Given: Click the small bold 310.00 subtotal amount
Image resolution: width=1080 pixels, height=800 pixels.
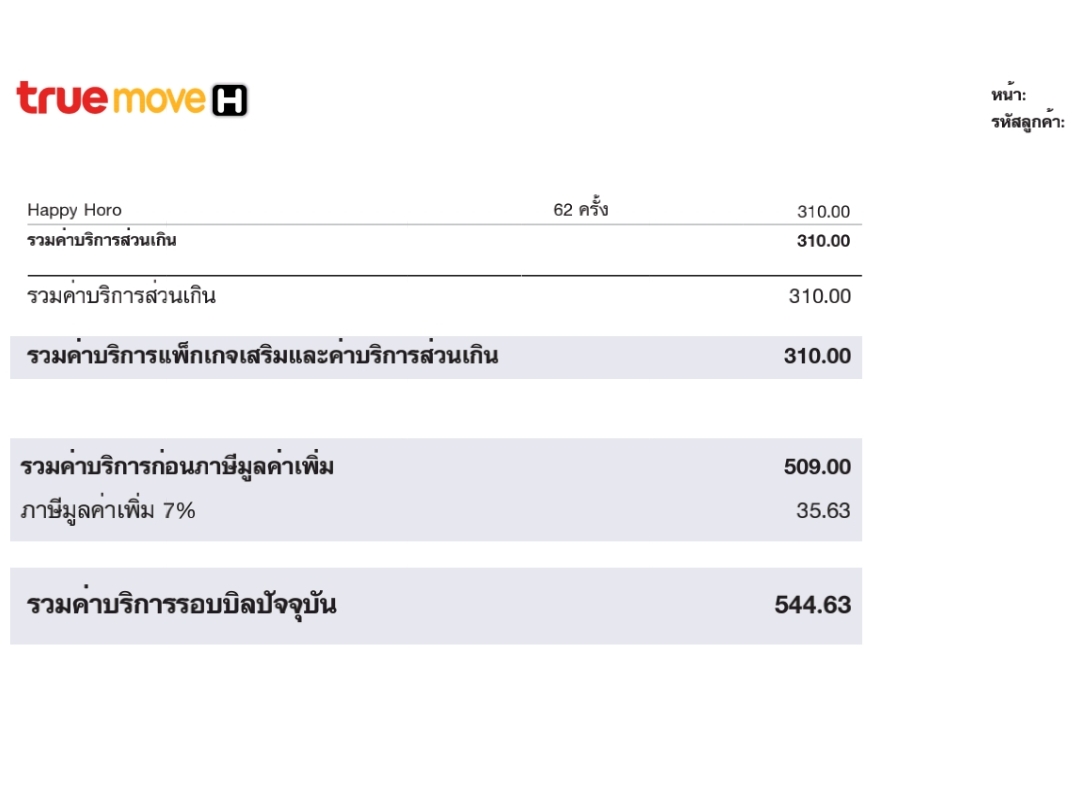Looking at the screenshot, I should (x=823, y=241).
